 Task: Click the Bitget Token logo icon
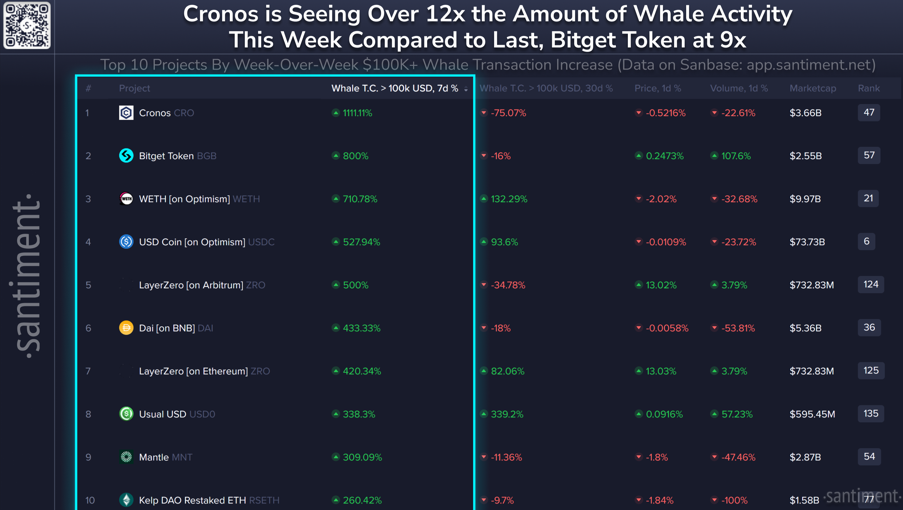(x=126, y=156)
